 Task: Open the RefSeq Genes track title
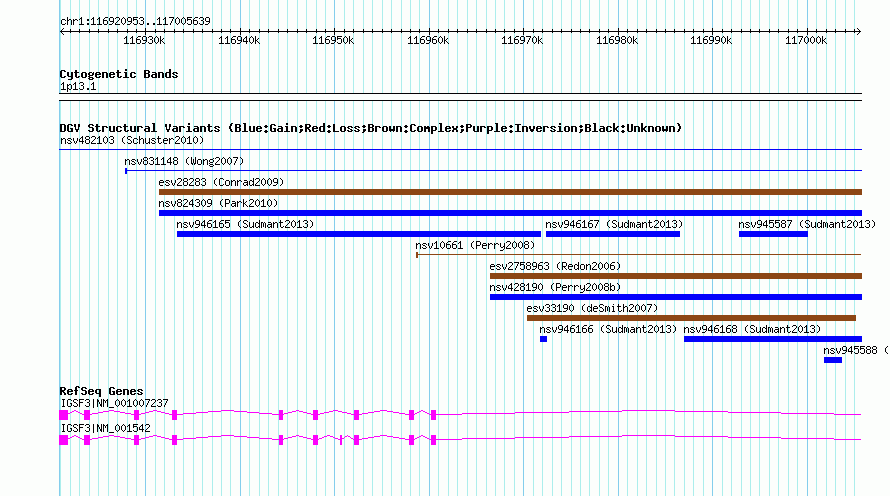101,390
